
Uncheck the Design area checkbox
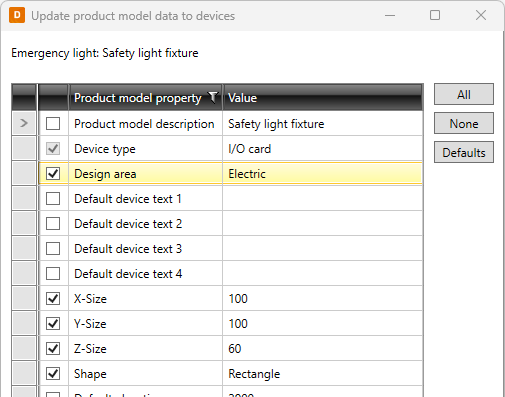(x=53, y=174)
